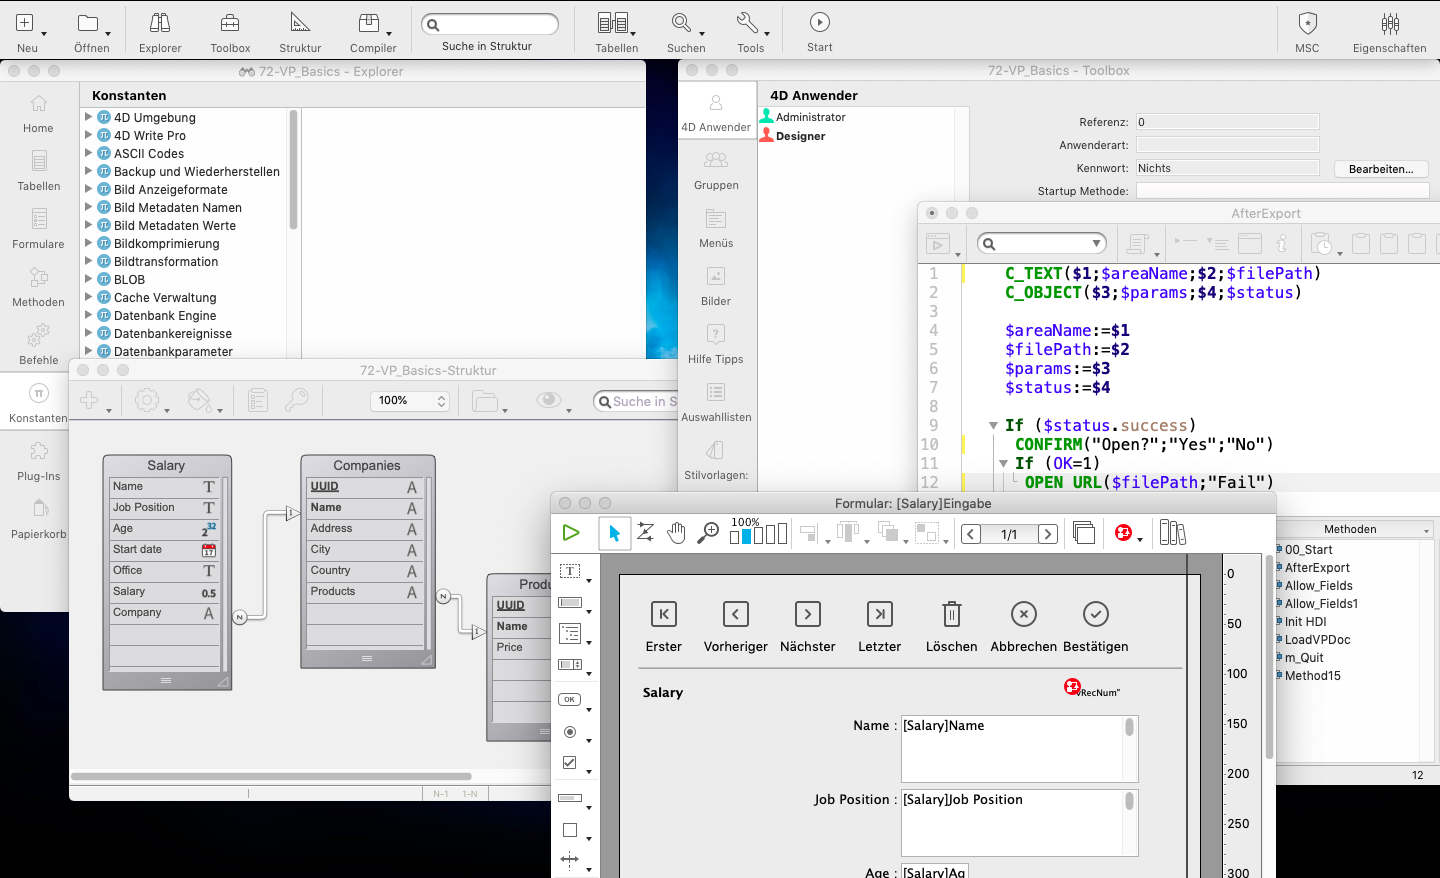The width and height of the screenshot is (1440, 878).
Task: Expand the Datenbank Engine constants group
Action: tap(88, 315)
